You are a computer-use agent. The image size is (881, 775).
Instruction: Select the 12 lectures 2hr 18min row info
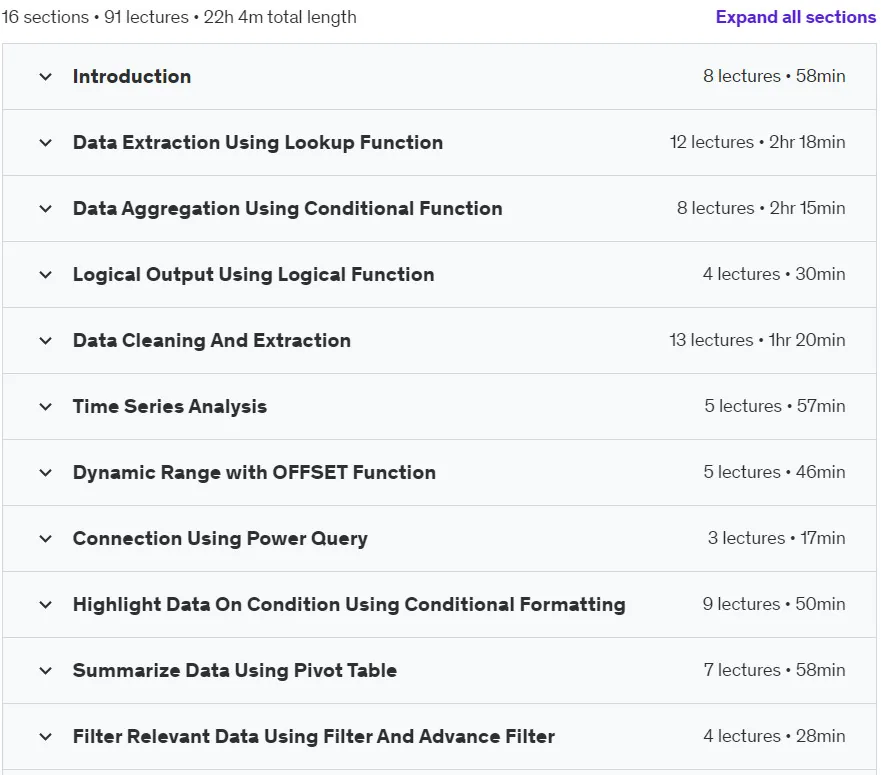pos(757,142)
